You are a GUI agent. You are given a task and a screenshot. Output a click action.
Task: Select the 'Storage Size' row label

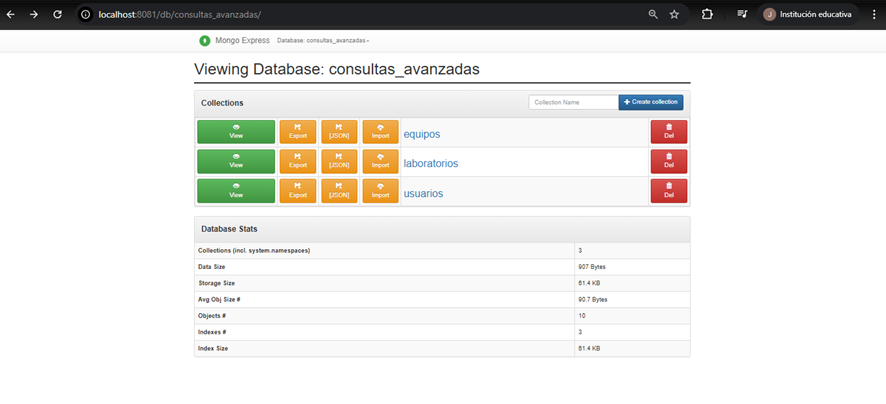pos(216,283)
